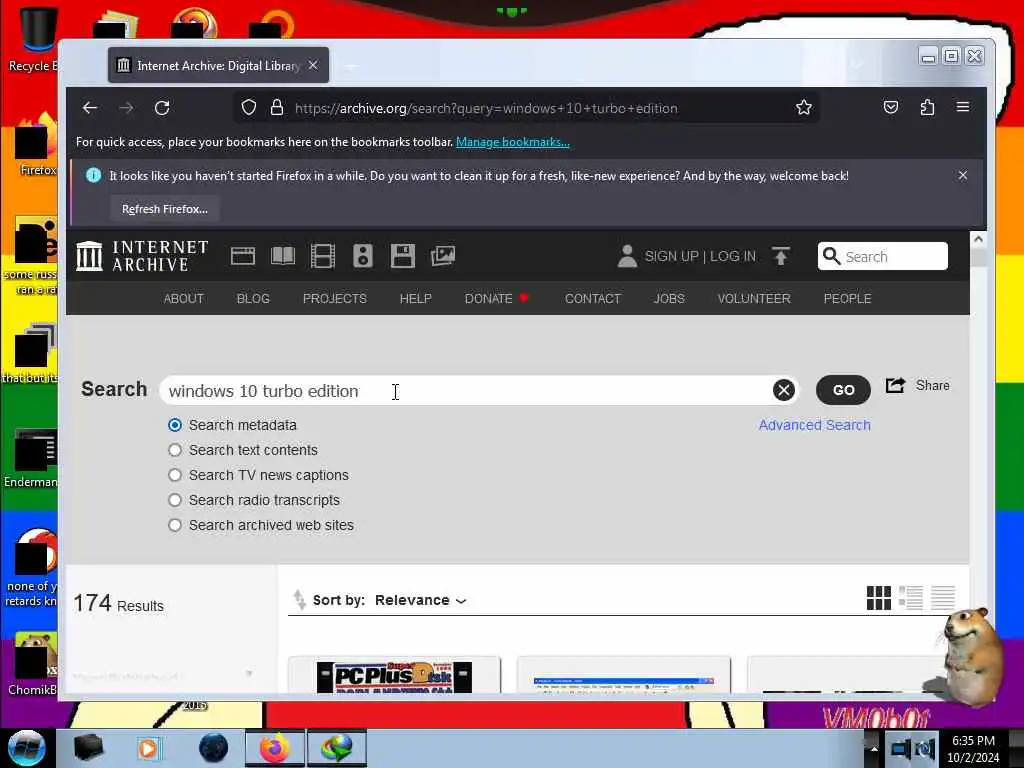Expand the Firefox list all tabs chevron
The width and height of the screenshot is (1024, 768).
[857, 65]
